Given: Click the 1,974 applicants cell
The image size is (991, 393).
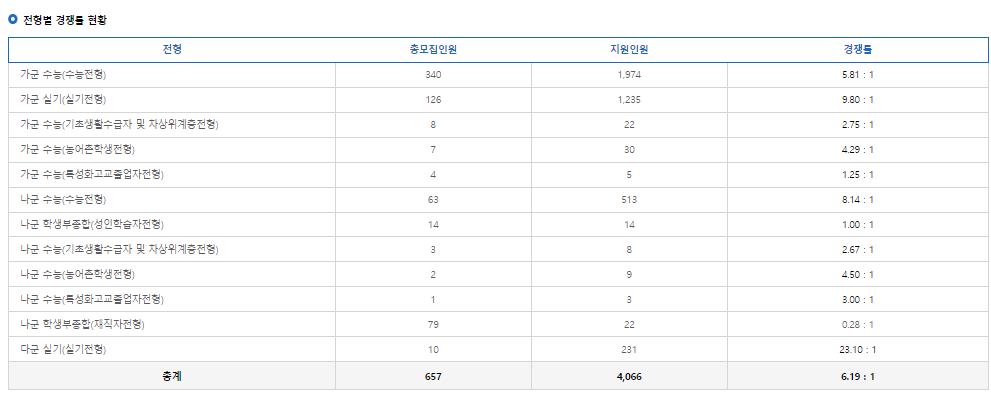Looking at the screenshot, I should point(629,75).
